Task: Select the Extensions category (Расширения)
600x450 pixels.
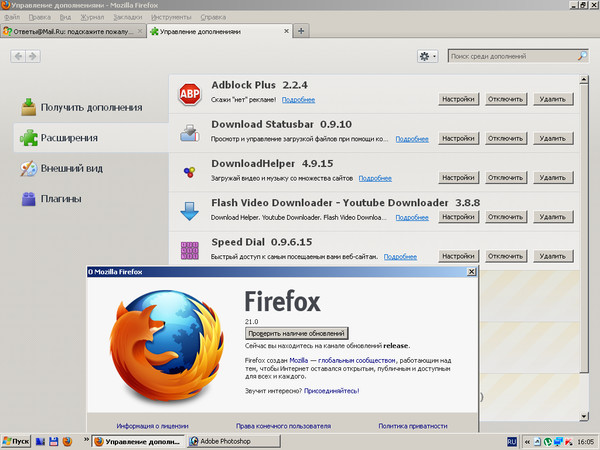Action: 91,138
